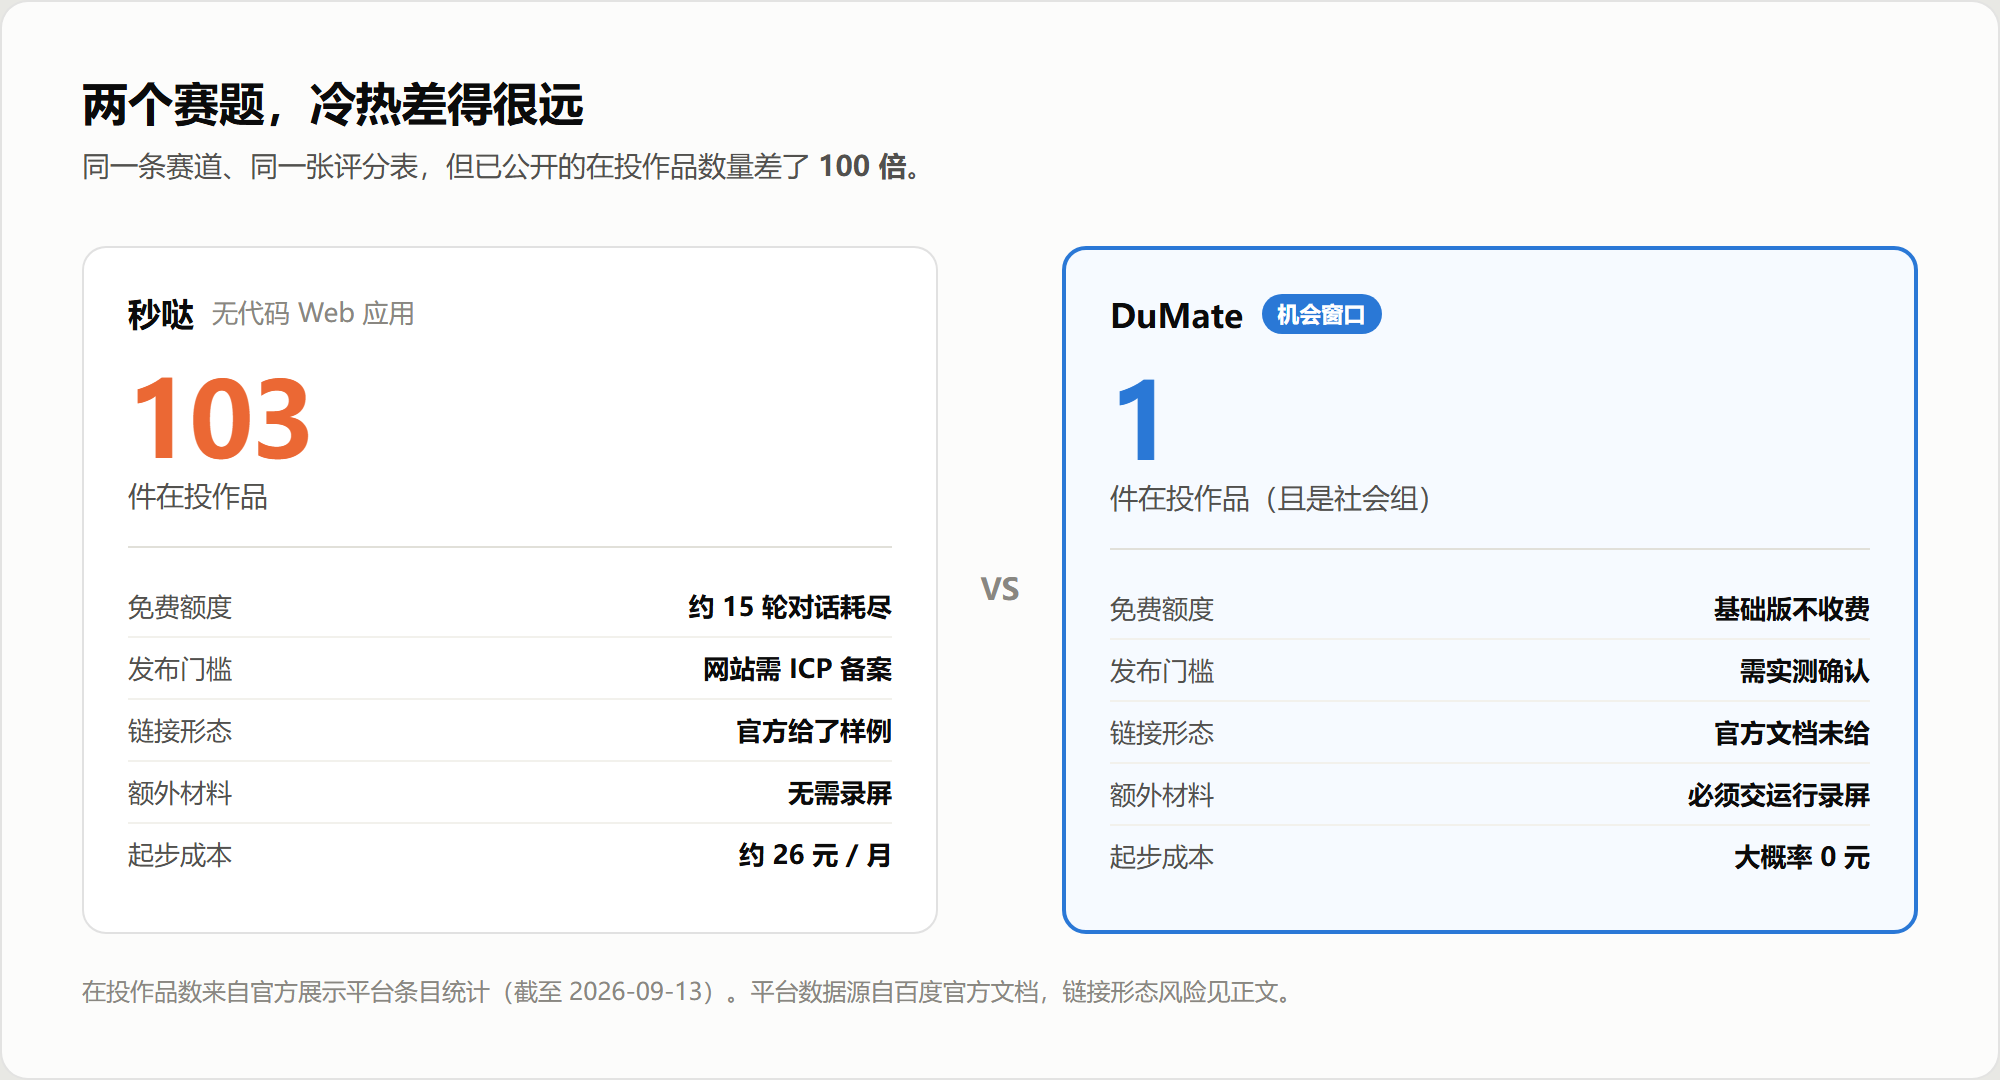Click 链接形态 label in the DuMate card
Viewport: 2000px width, 1080px height.
pos(1162,733)
